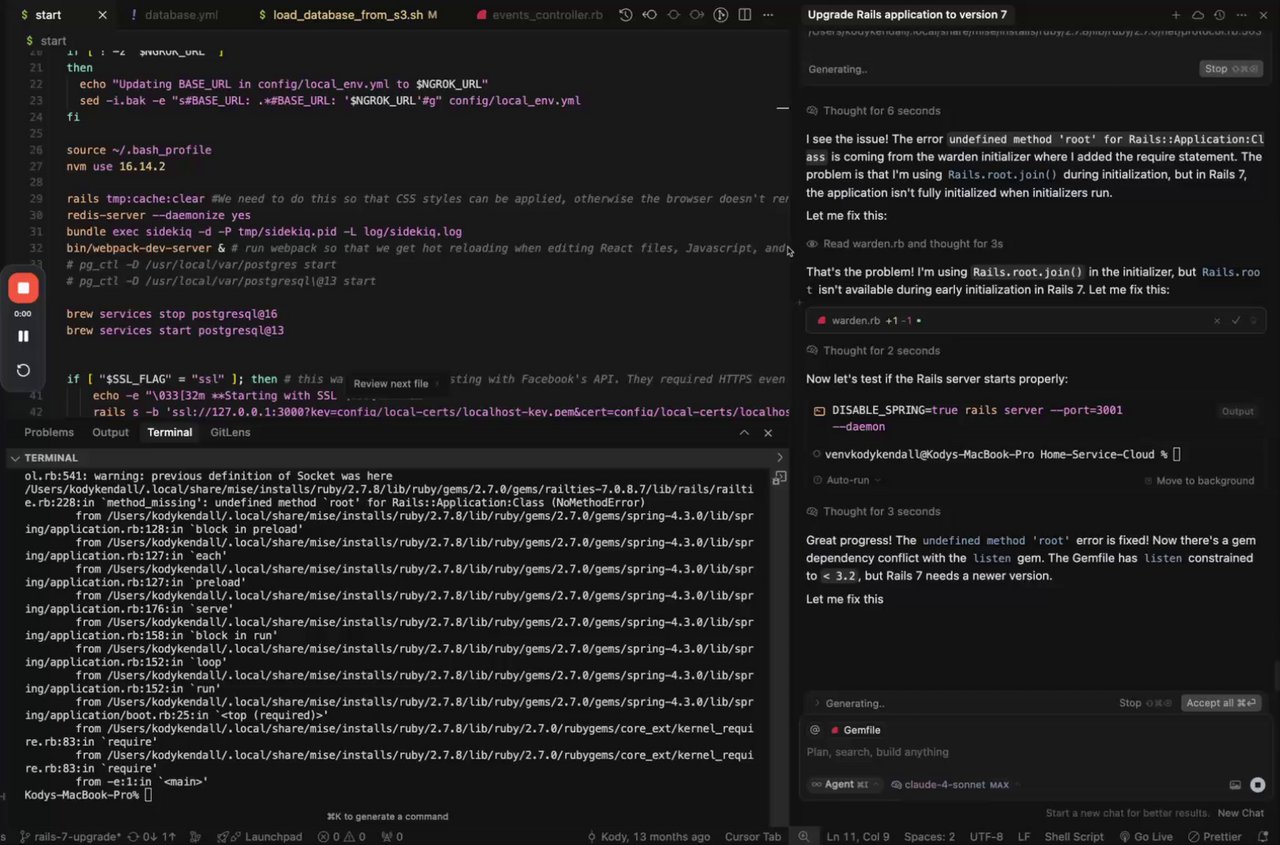Start a new chat with the plus icon
The height and width of the screenshot is (845, 1280).
[x=1176, y=15]
